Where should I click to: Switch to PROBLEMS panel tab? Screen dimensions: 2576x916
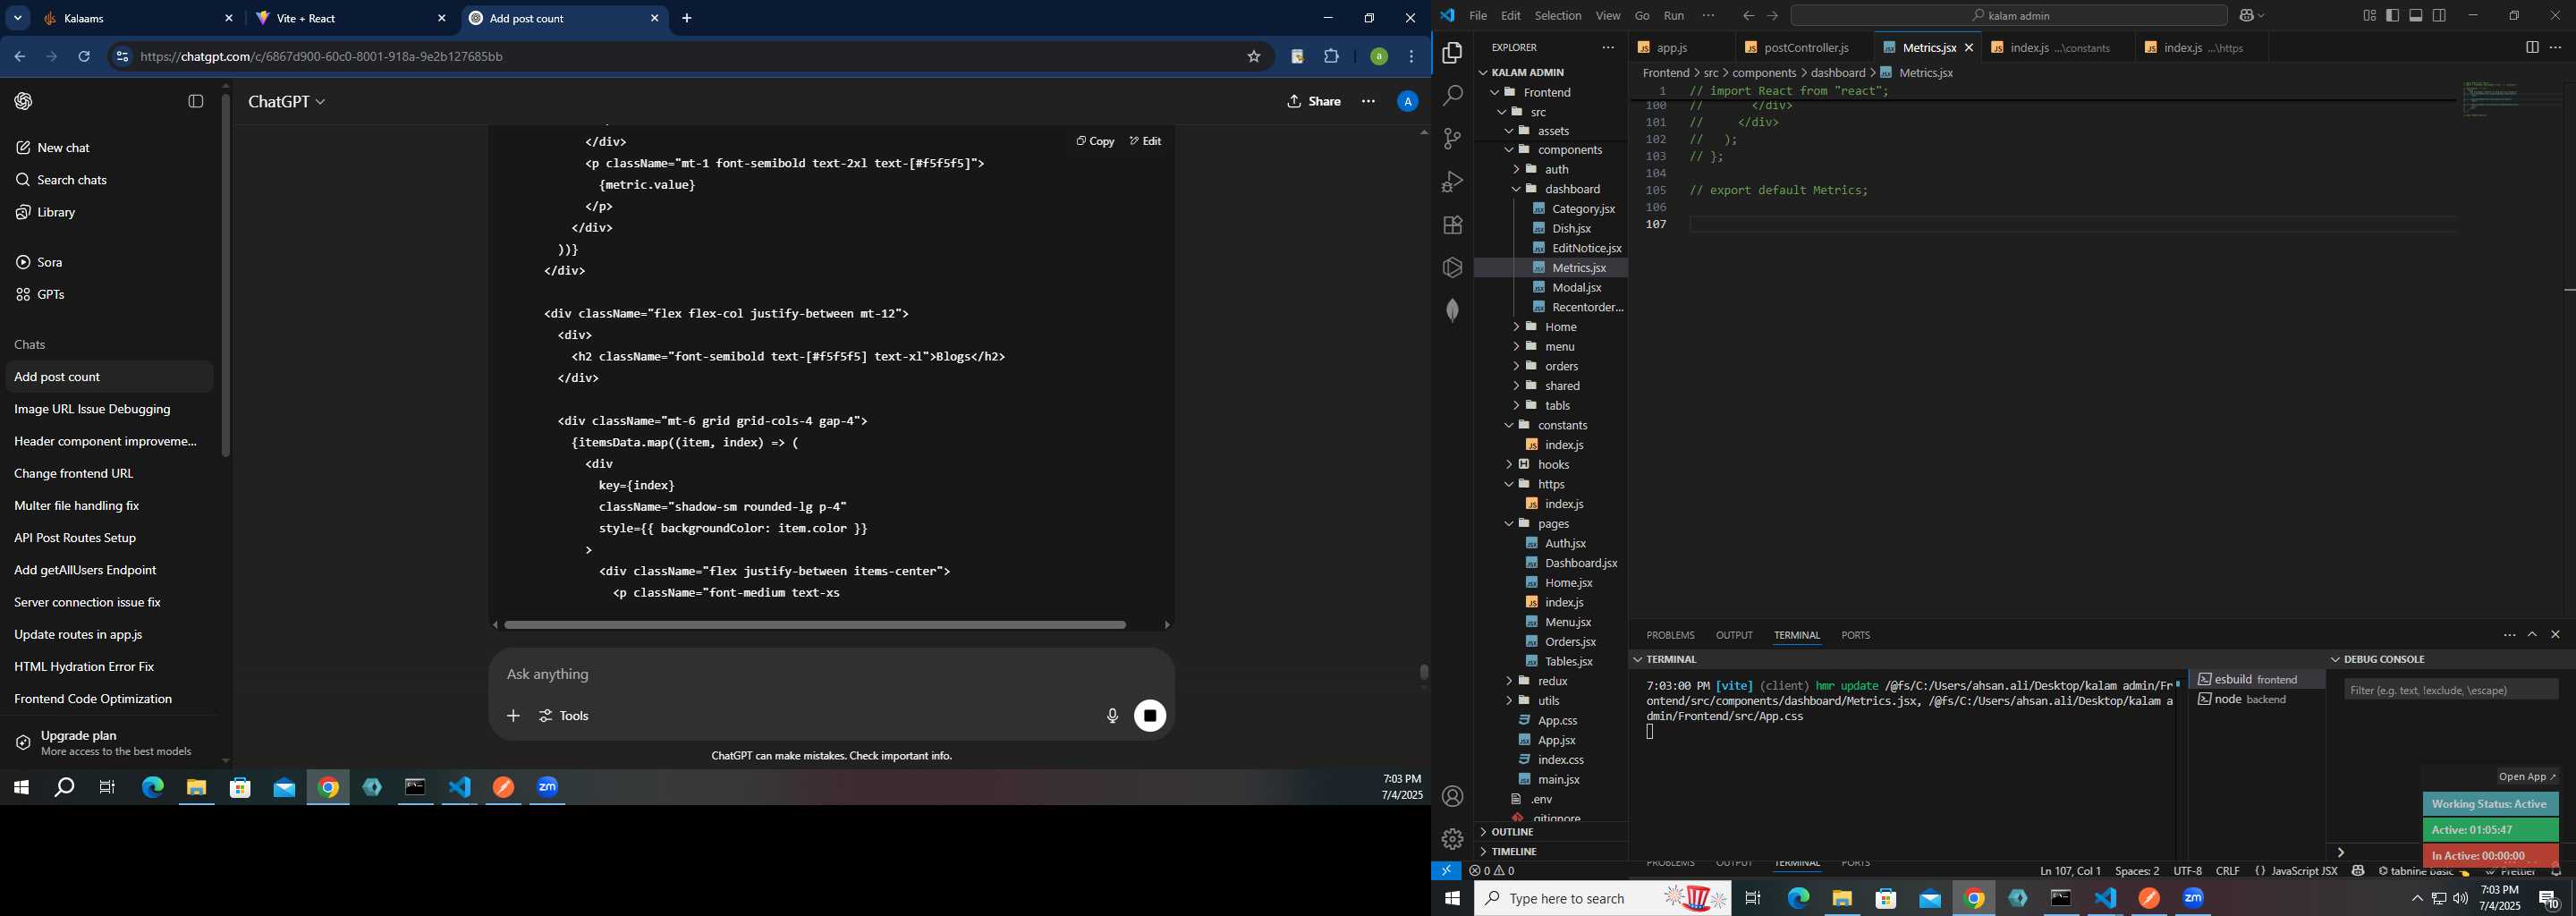[x=1670, y=635]
